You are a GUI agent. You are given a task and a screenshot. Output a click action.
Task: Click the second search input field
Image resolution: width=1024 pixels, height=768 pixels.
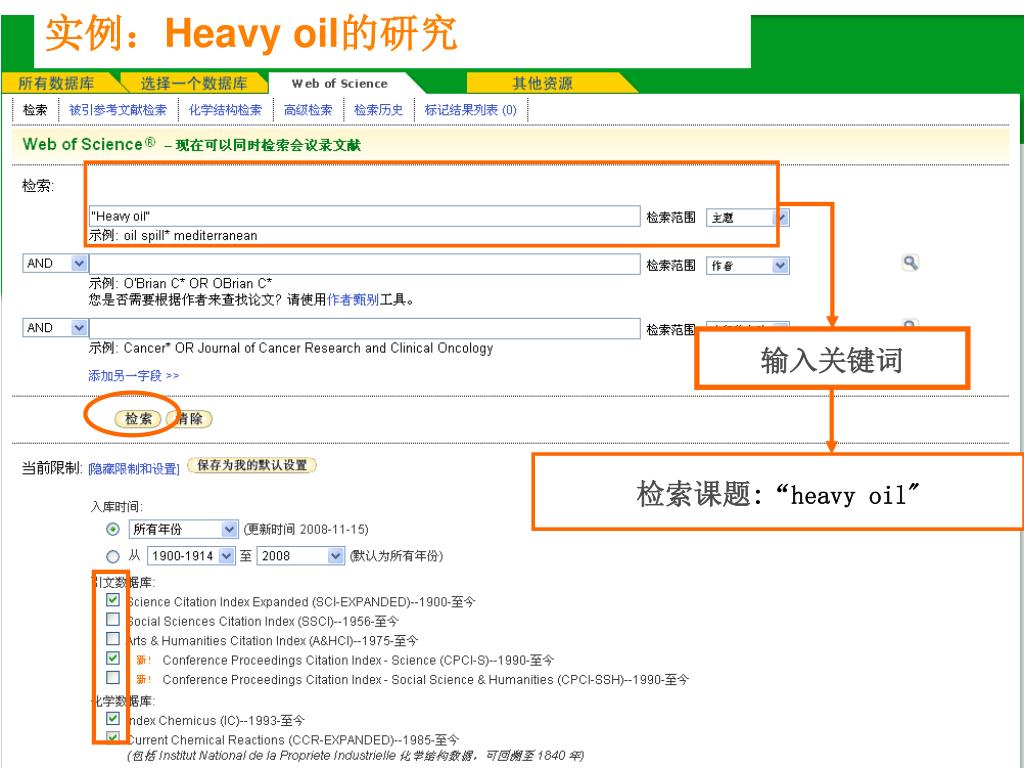[x=364, y=264]
